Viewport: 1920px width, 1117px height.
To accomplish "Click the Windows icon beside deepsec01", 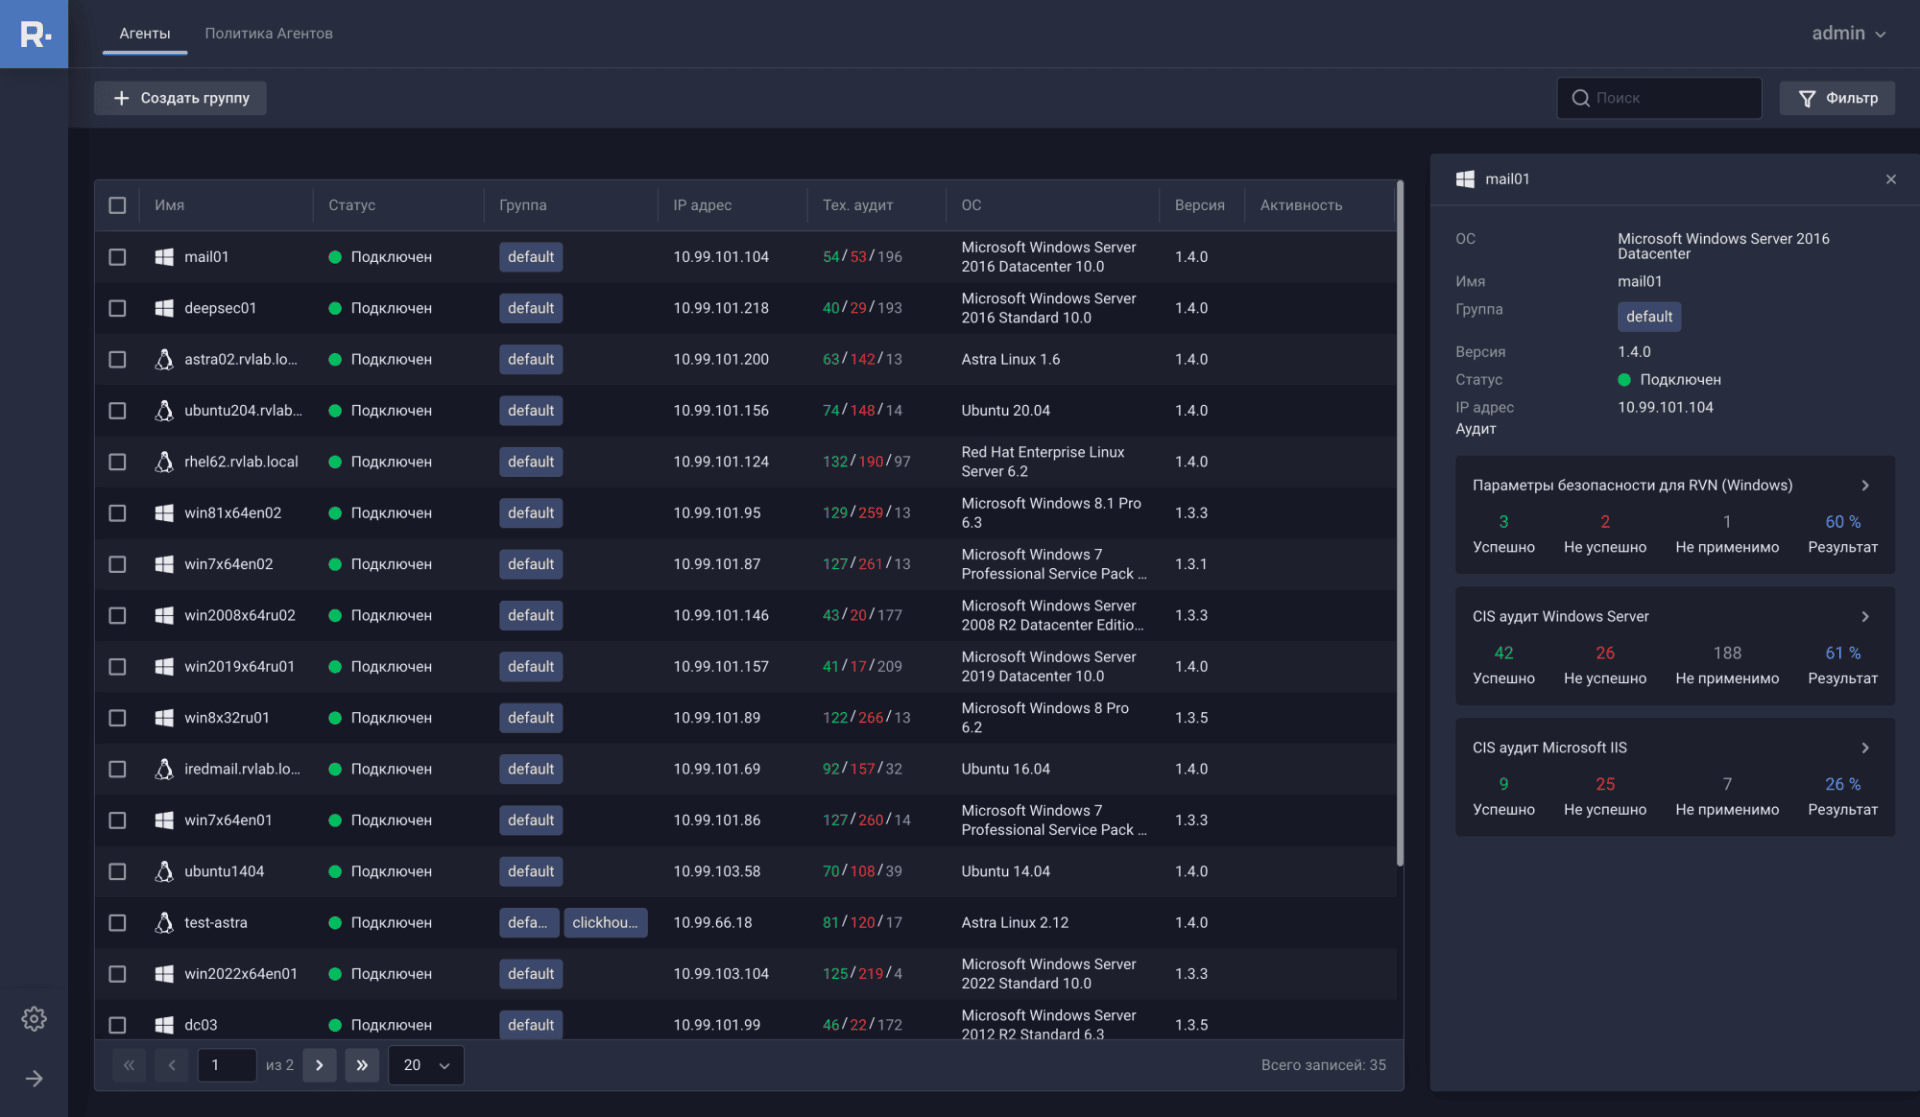I will point(164,308).
